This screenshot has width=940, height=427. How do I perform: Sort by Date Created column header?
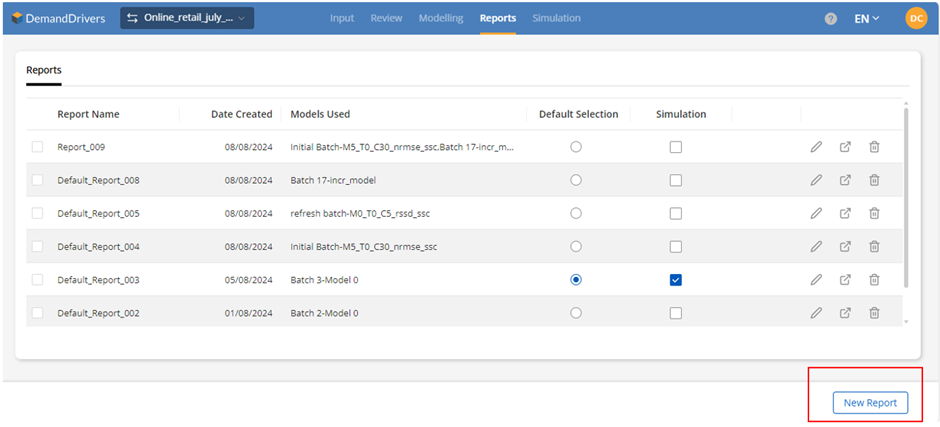tap(241, 114)
